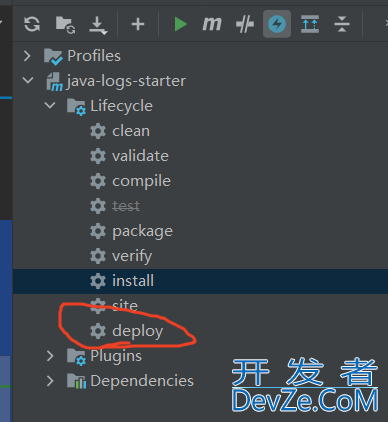
Task: Expand the Profiles node
Action: tap(27, 56)
